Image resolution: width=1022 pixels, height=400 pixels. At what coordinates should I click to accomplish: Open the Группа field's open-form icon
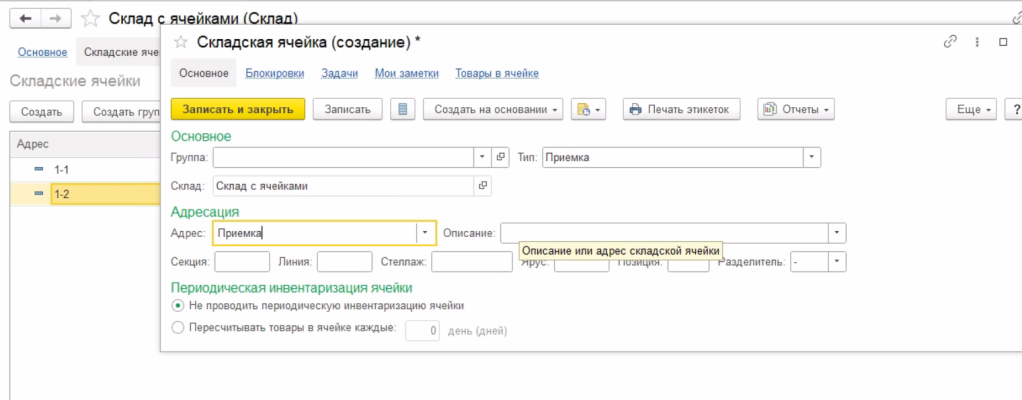pyautogui.click(x=501, y=157)
